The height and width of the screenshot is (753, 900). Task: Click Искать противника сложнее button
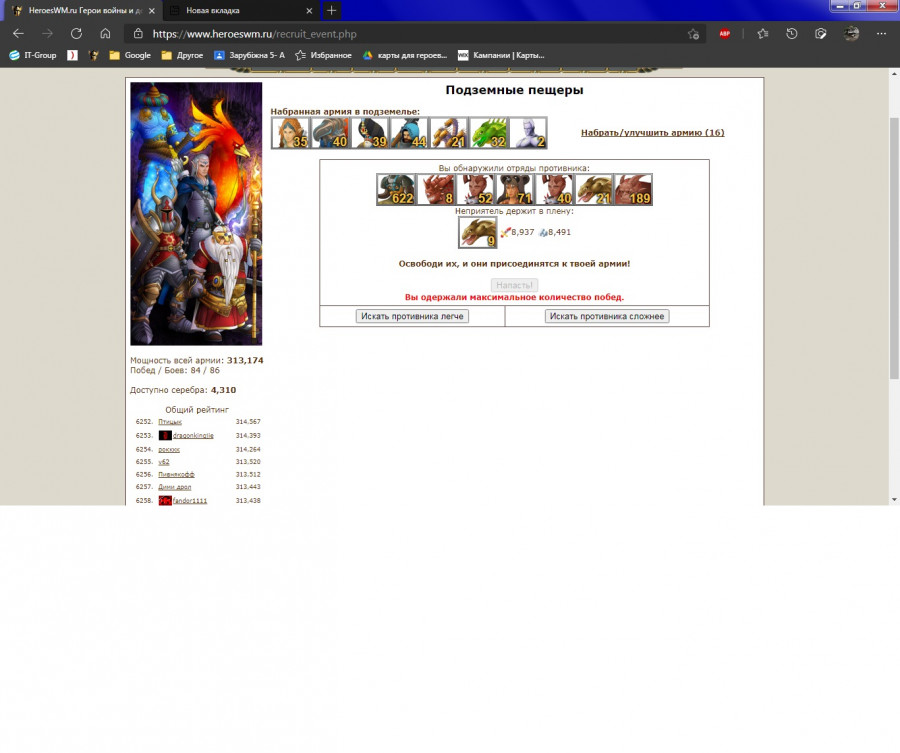pyautogui.click(x=607, y=316)
